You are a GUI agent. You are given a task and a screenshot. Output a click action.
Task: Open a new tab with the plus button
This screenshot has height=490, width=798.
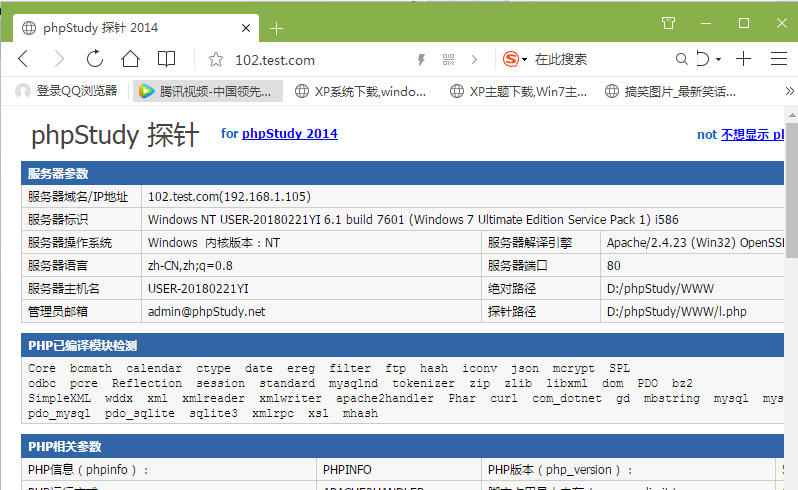pos(276,28)
